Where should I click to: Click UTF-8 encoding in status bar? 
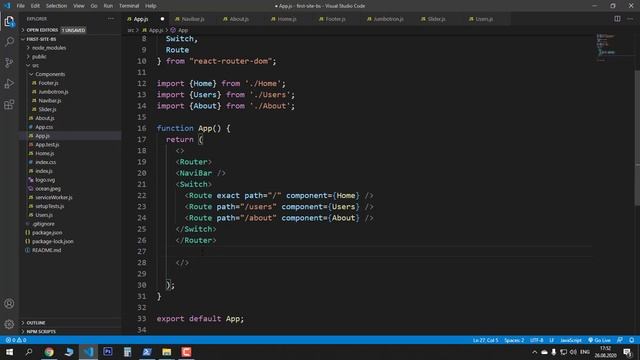(x=536, y=340)
